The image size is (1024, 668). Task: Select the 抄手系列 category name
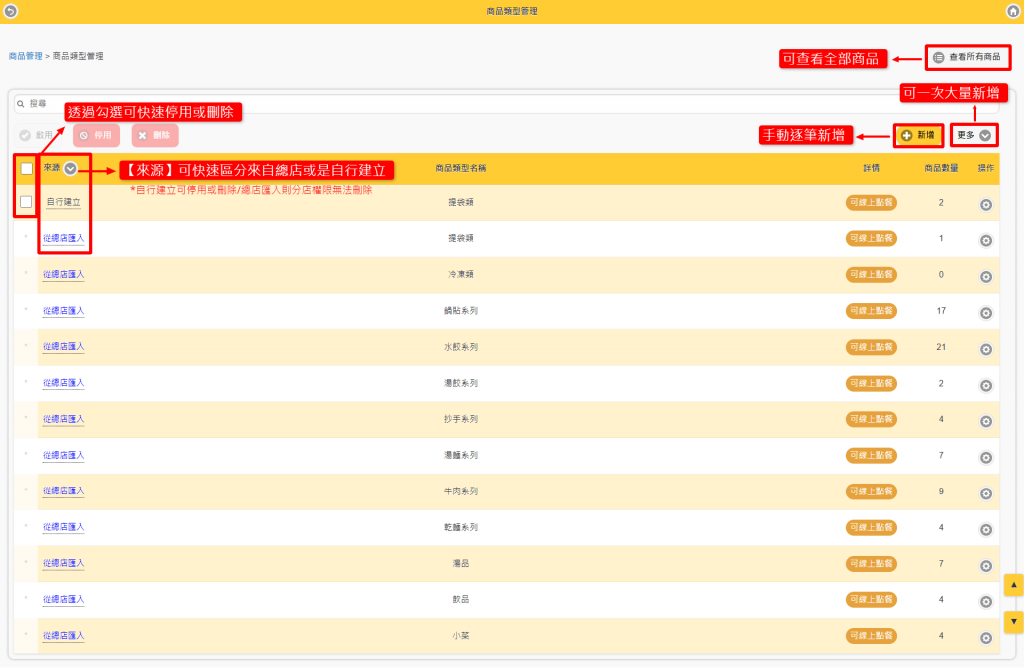click(460, 419)
